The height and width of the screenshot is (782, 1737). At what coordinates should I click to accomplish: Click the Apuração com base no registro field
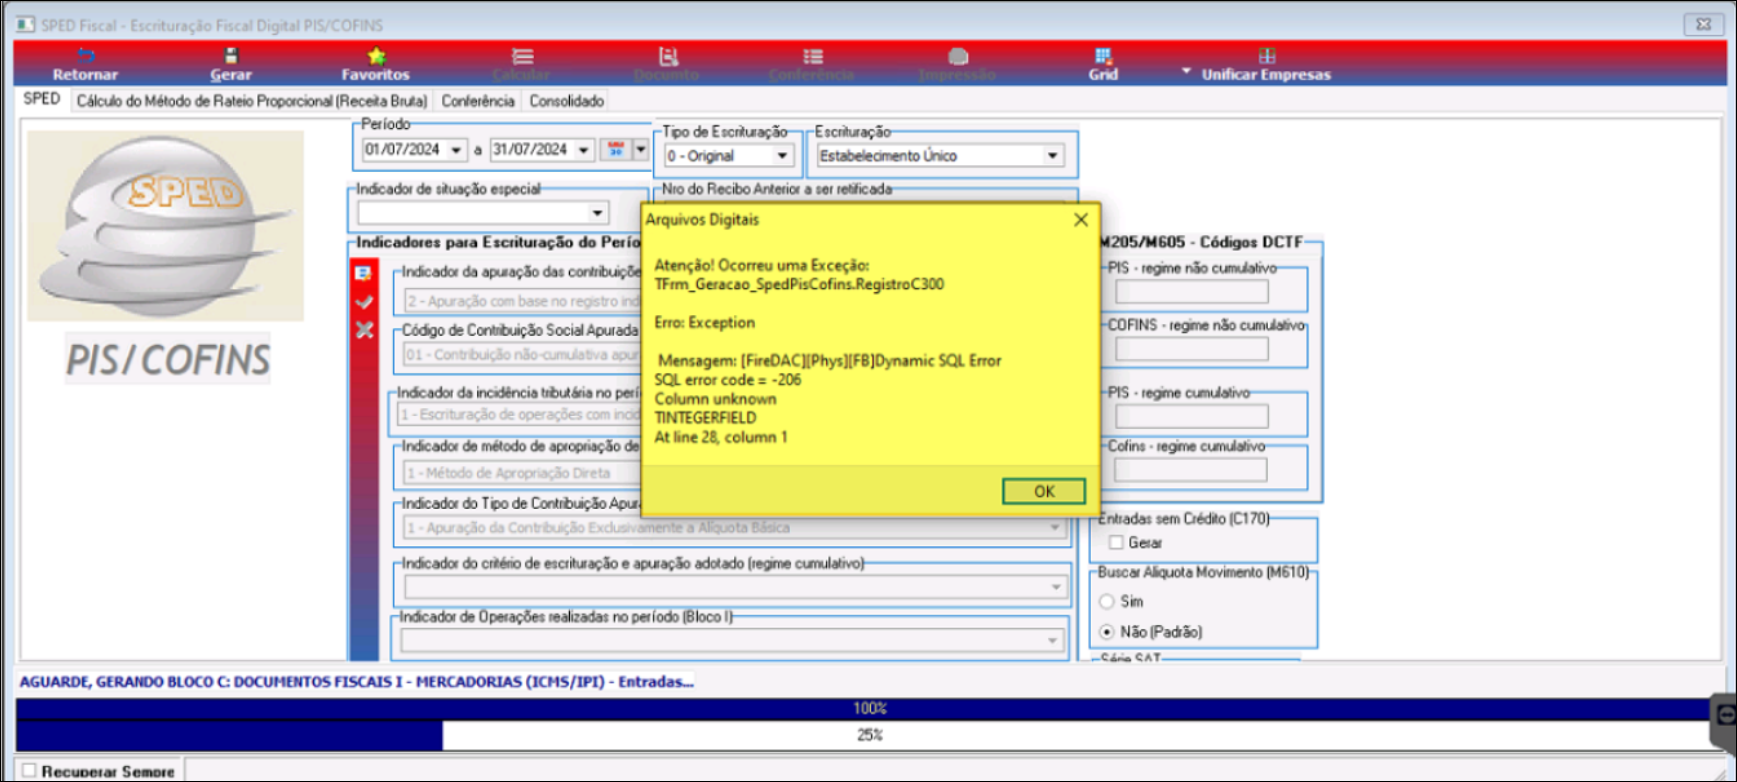point(521,301)
